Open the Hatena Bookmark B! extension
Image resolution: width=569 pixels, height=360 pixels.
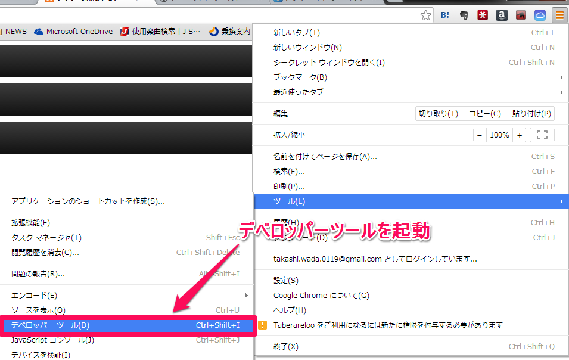(445, 15)
